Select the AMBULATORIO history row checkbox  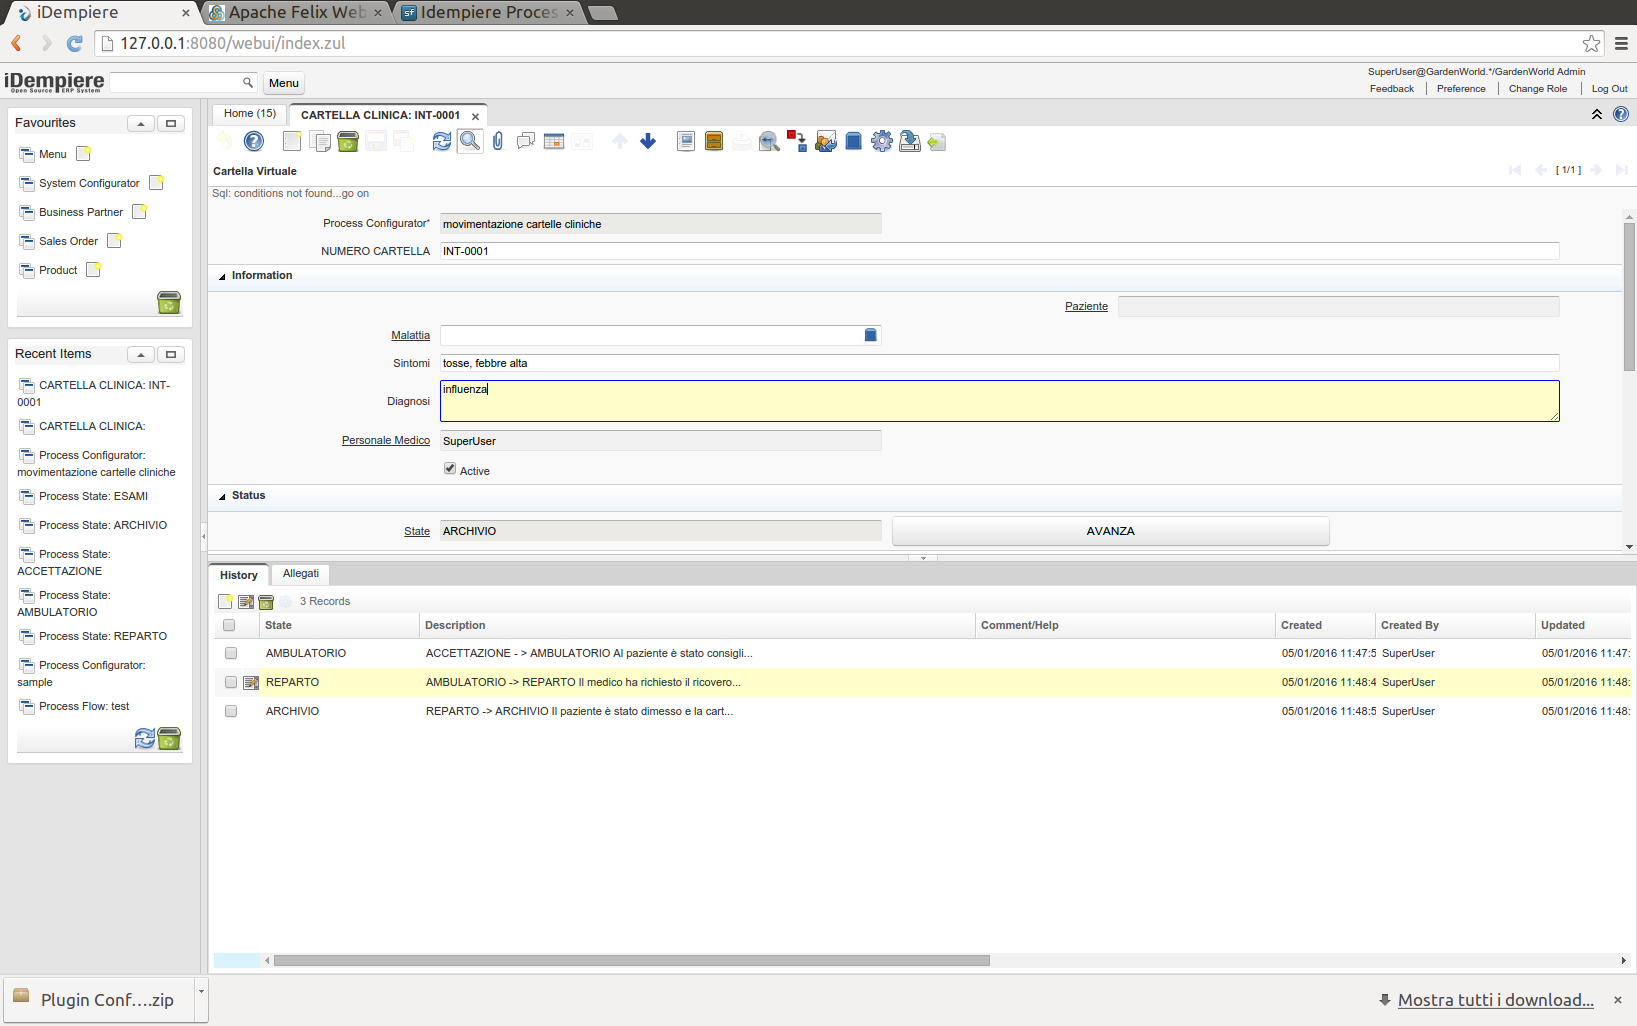coord(231,653)
